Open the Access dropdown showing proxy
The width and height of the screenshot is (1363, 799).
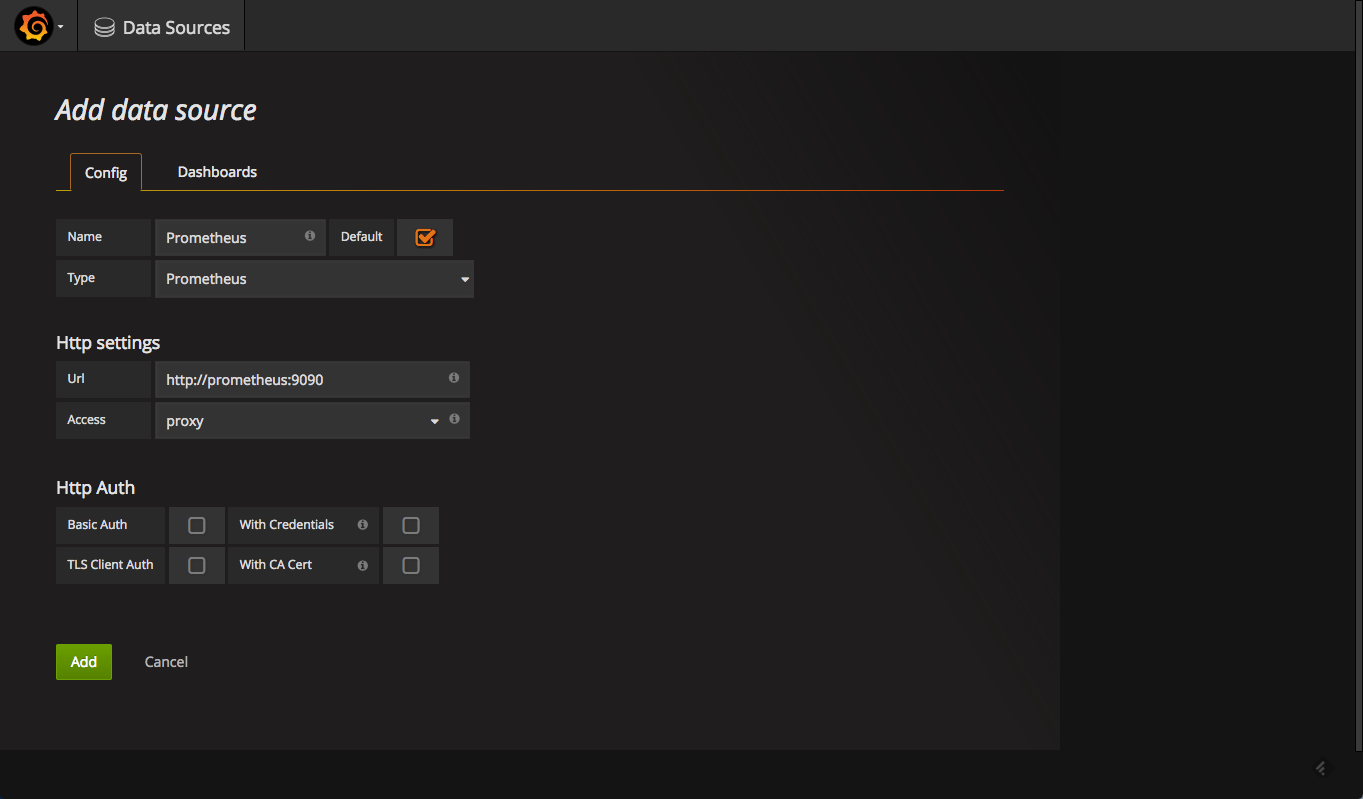pyautogui.click(x=299, y=421)
